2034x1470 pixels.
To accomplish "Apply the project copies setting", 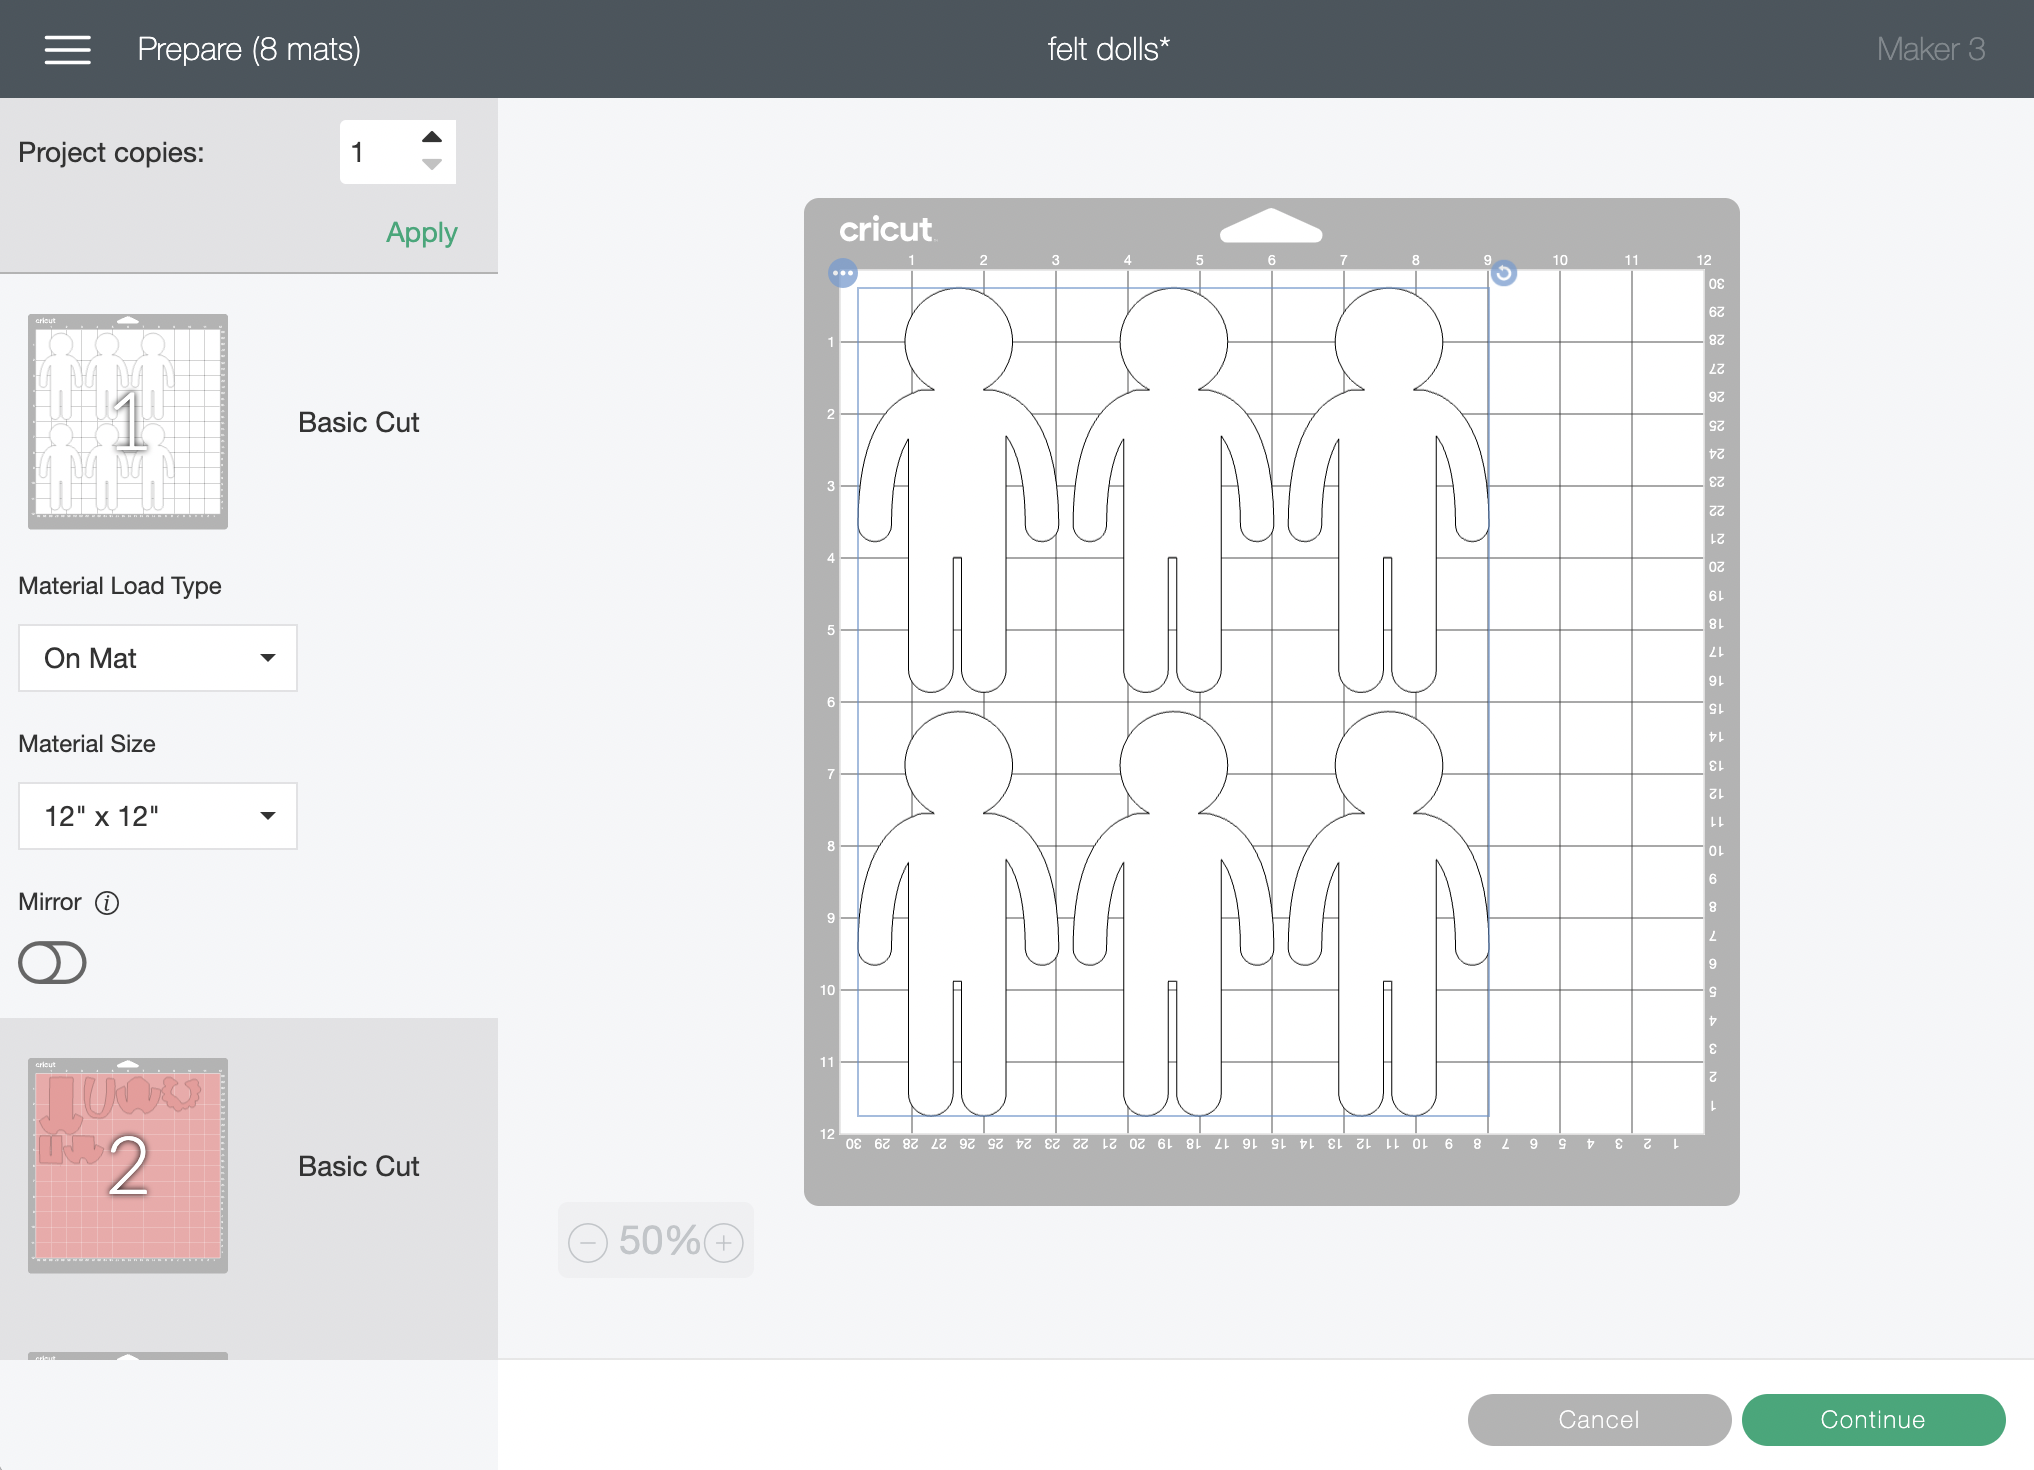I will pos(421,233).
